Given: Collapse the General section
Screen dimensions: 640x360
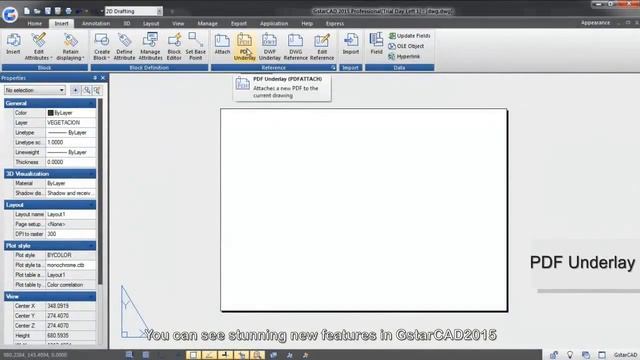Looking at the screenshot, I should pyautogui.click(x=91, y=103).
